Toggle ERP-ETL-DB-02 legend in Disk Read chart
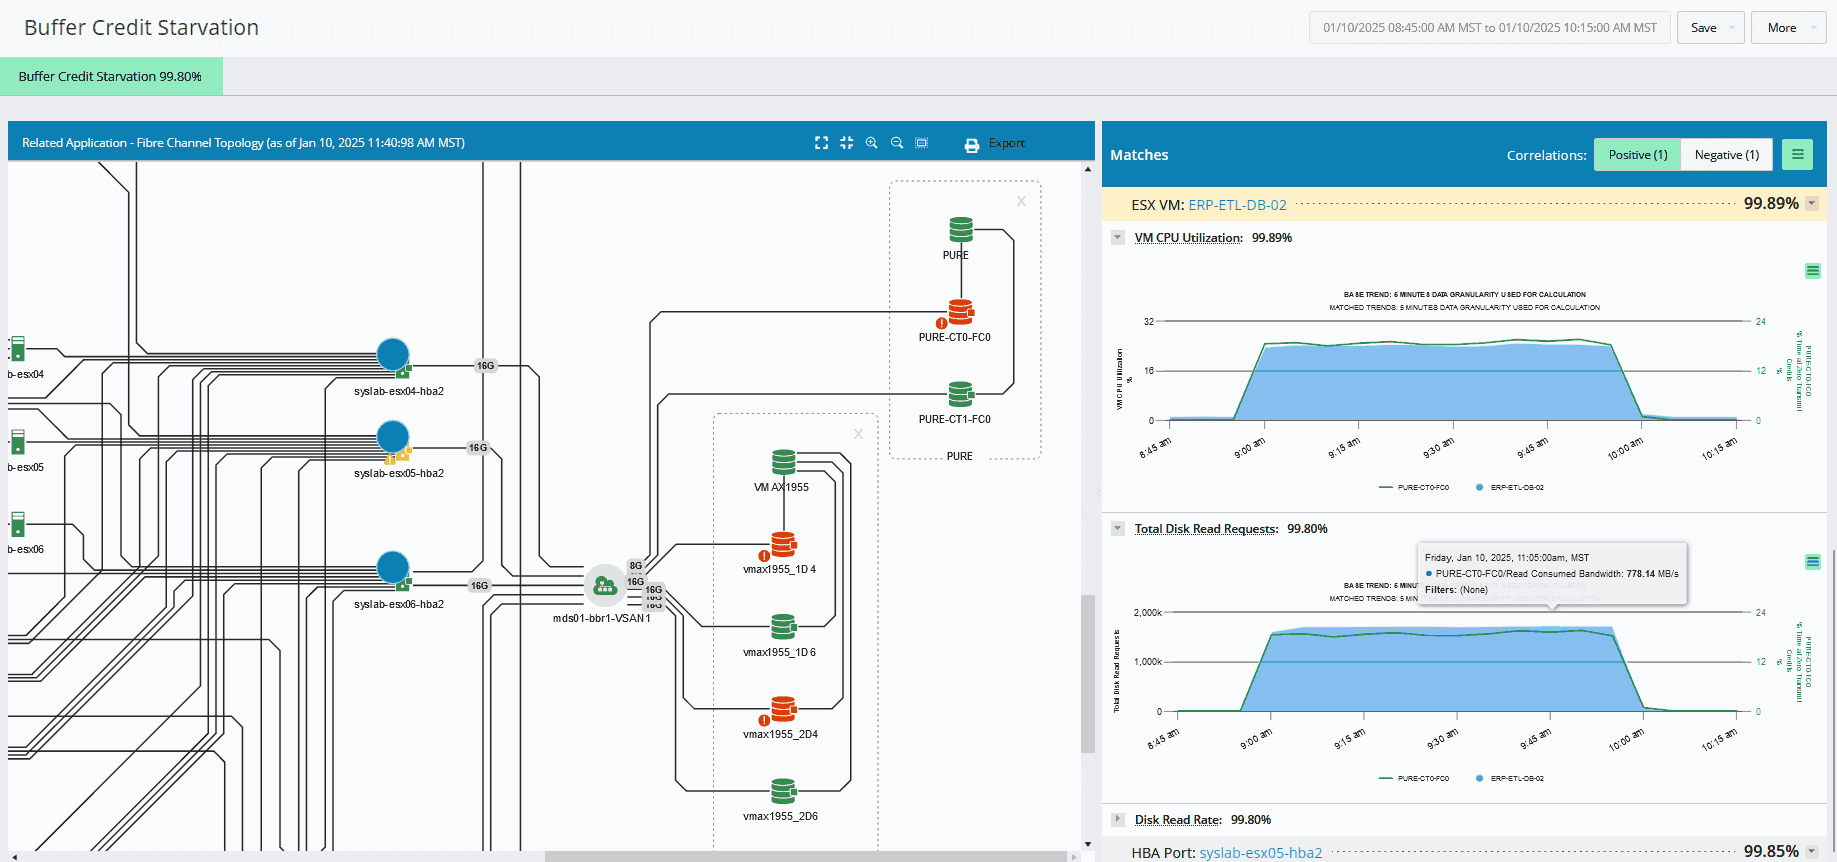The height and width of the screenshot is (862, 1837). [1510, 778]
